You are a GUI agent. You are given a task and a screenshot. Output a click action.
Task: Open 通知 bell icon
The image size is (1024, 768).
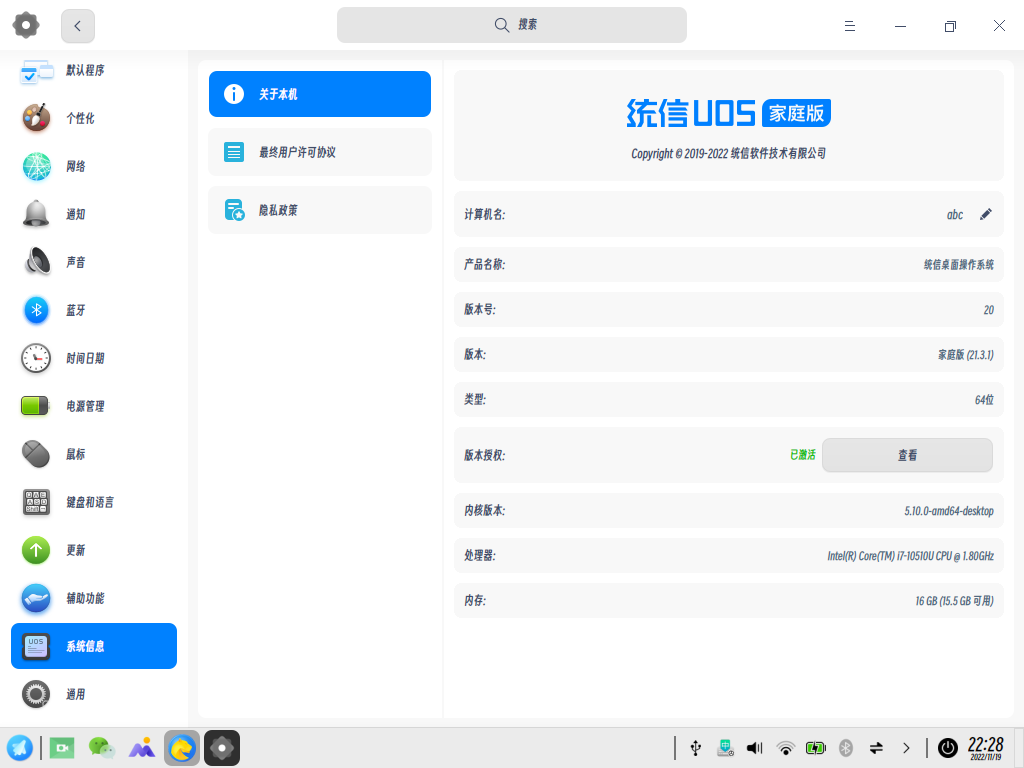[37, 214]
